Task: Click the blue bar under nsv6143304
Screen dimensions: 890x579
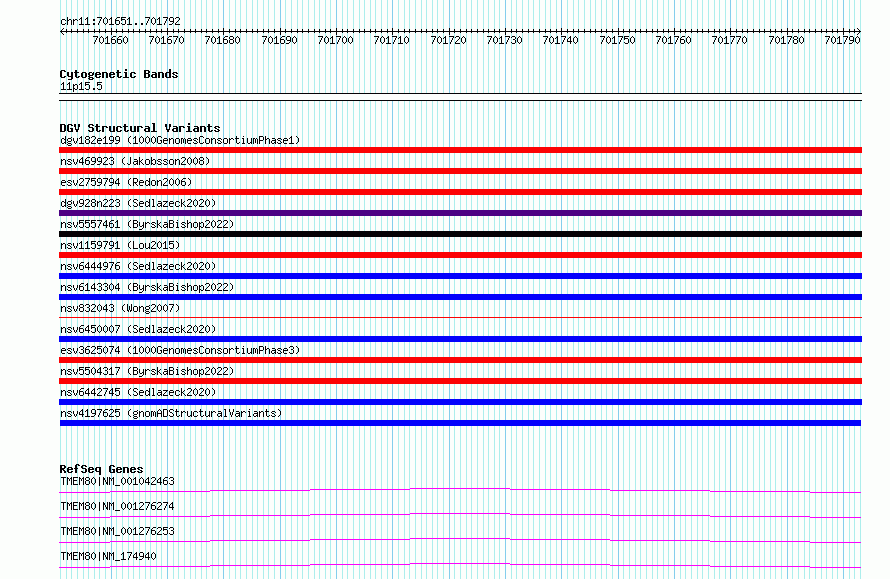Action: click(x=460, y=297)
